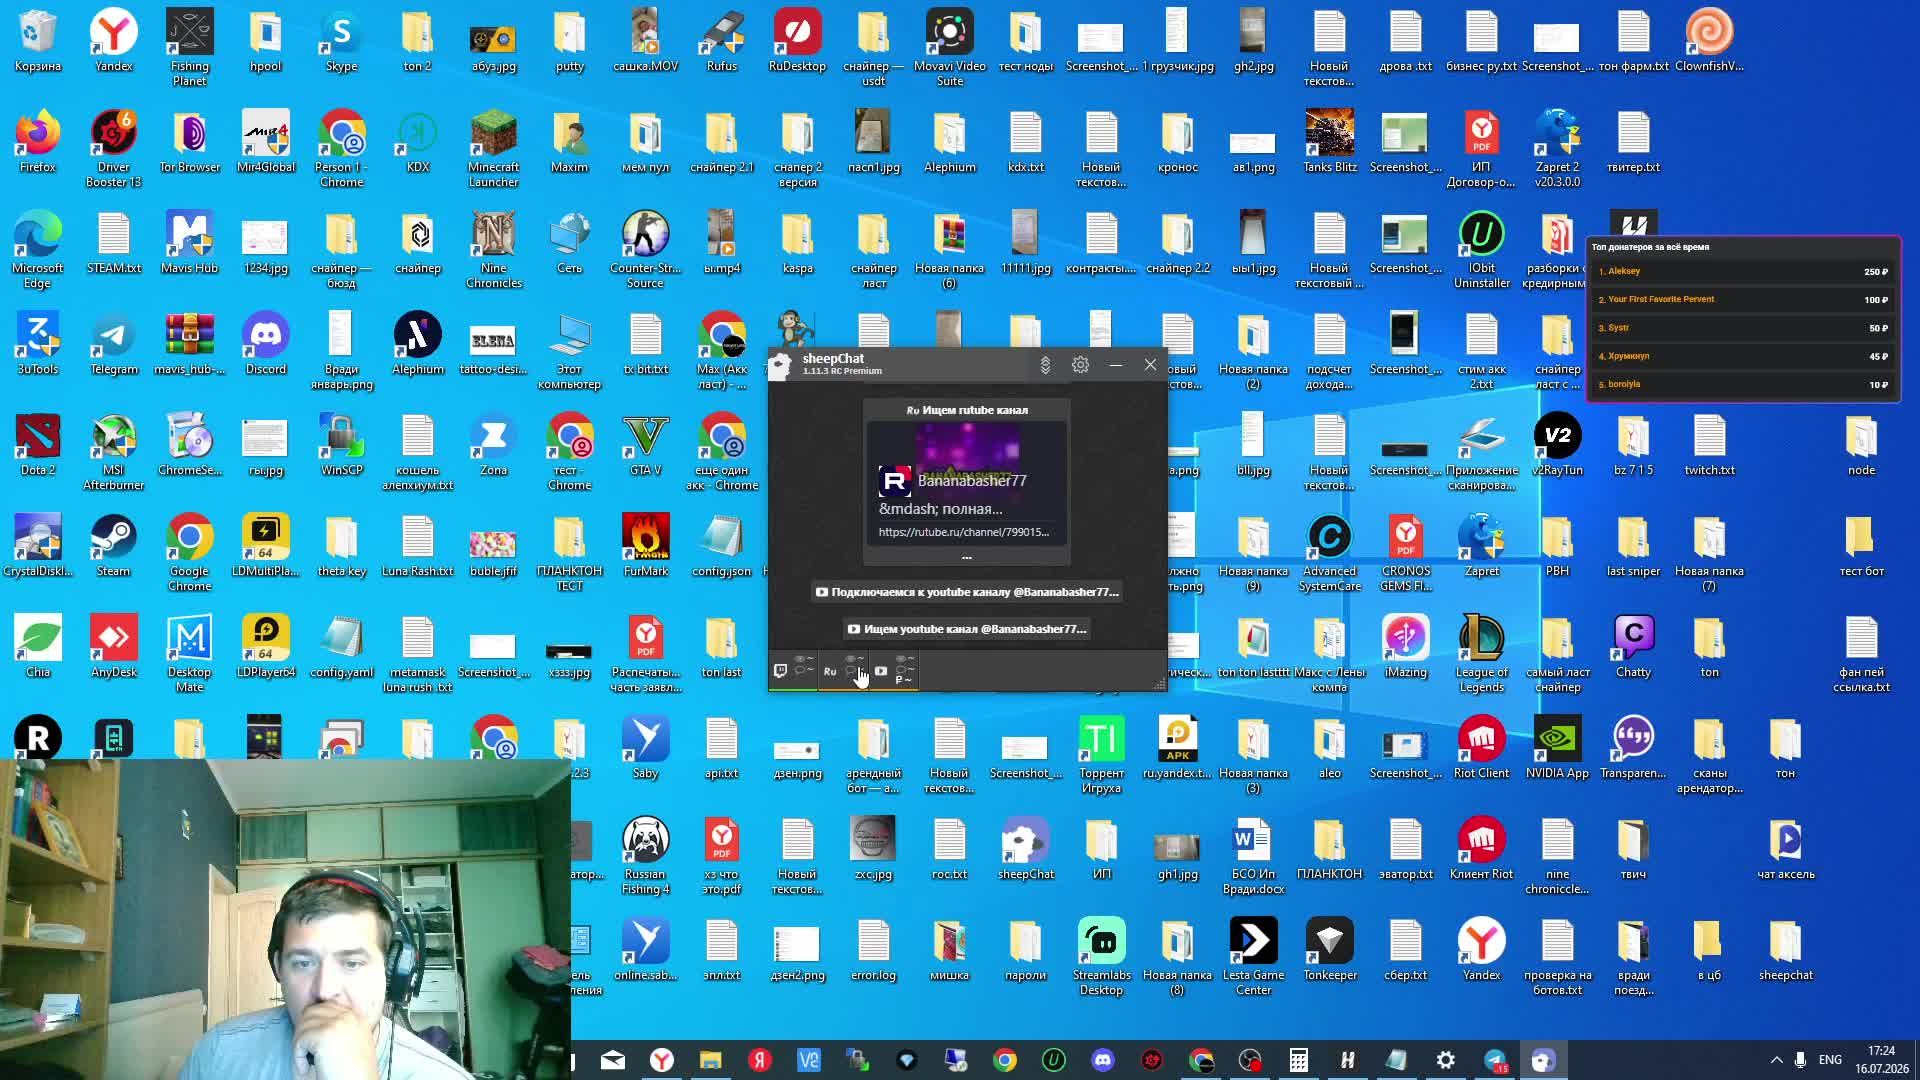
Task: Open the Recycle Bin 'Корзина' desktop icon
Action: [38, 42]
